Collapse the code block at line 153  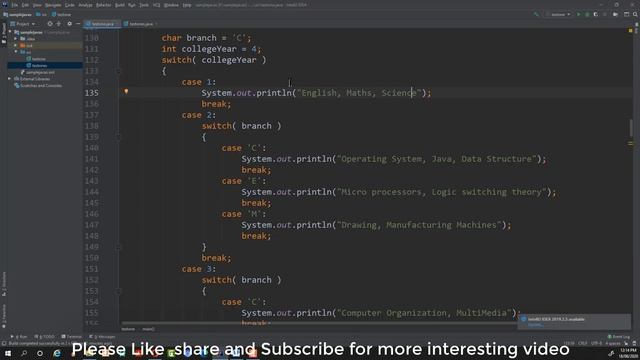(119, 291)
